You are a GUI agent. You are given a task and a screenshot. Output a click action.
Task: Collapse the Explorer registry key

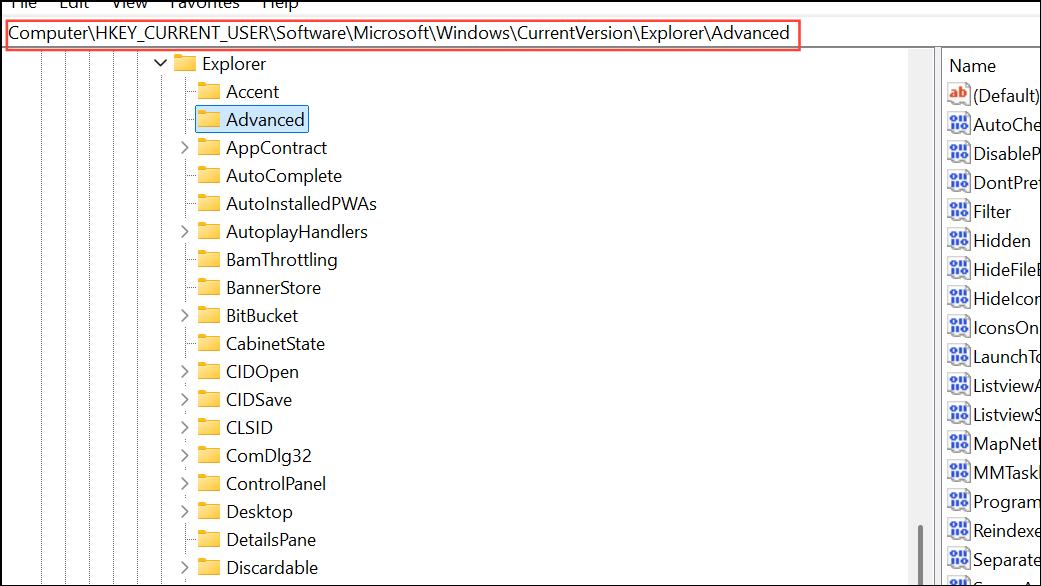click(x=160, y=63)
